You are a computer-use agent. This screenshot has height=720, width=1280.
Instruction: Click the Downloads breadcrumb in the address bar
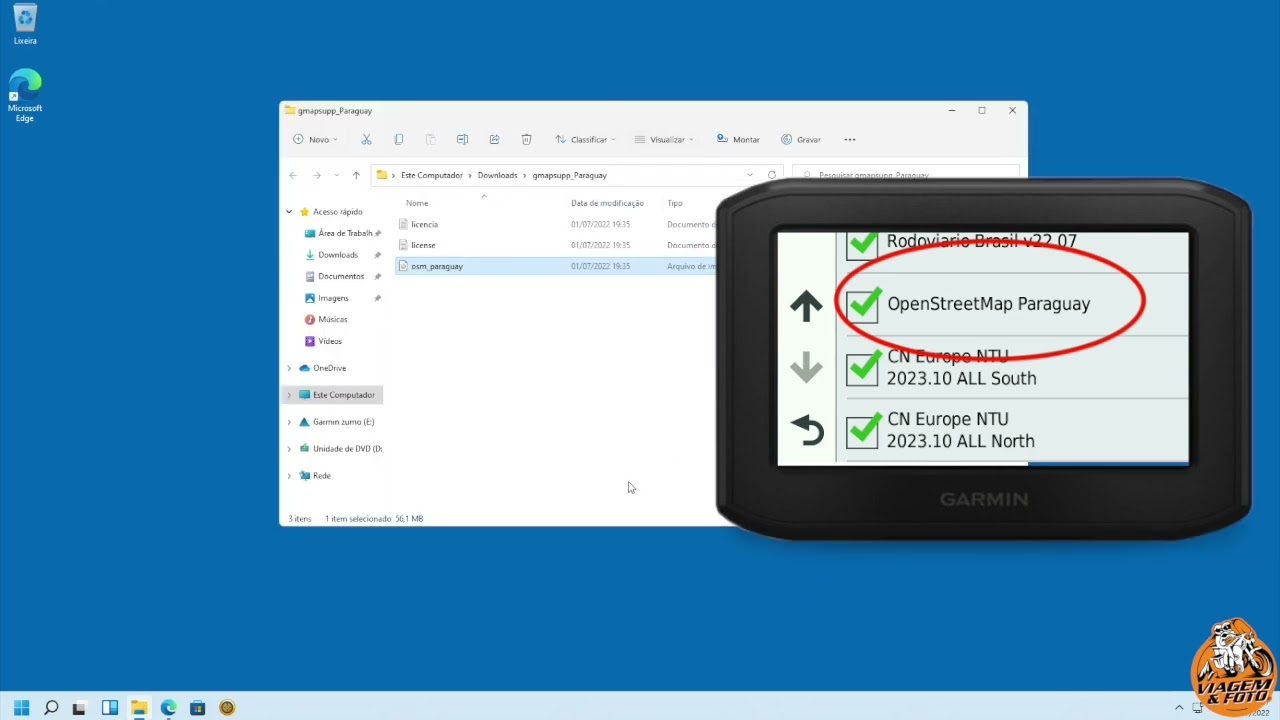497,175
